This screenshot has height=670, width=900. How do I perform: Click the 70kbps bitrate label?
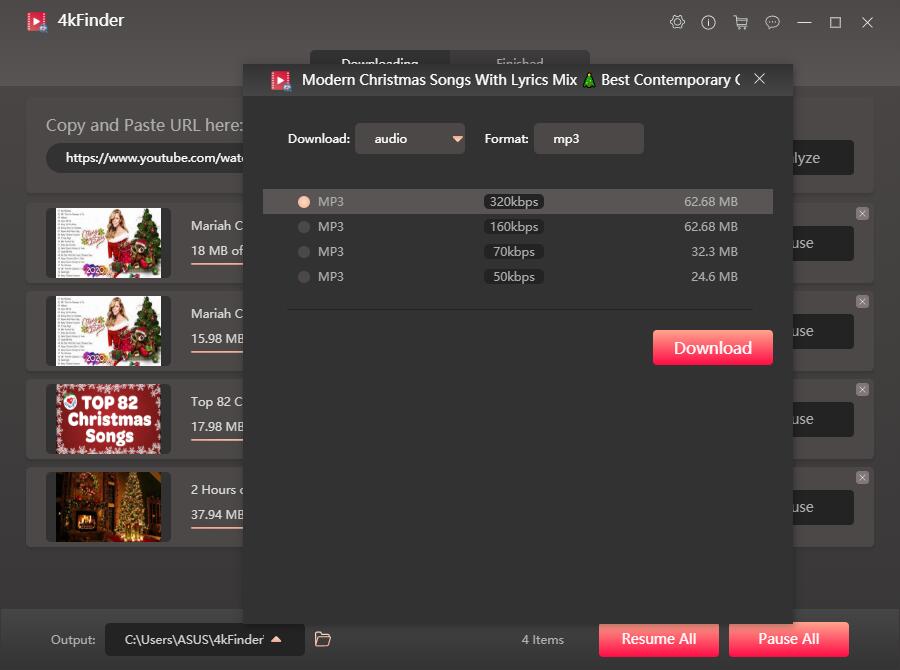514,251
